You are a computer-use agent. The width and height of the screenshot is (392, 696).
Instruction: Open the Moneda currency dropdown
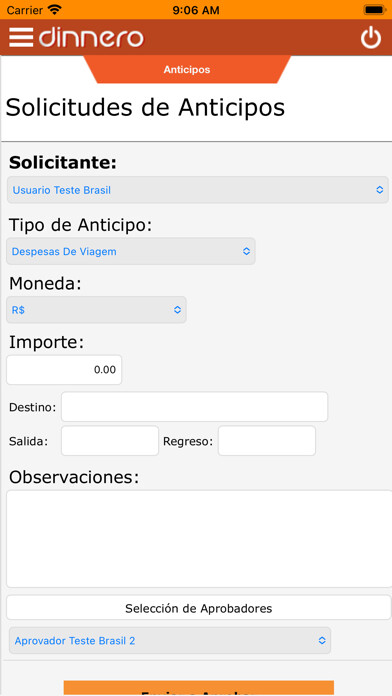96,310
